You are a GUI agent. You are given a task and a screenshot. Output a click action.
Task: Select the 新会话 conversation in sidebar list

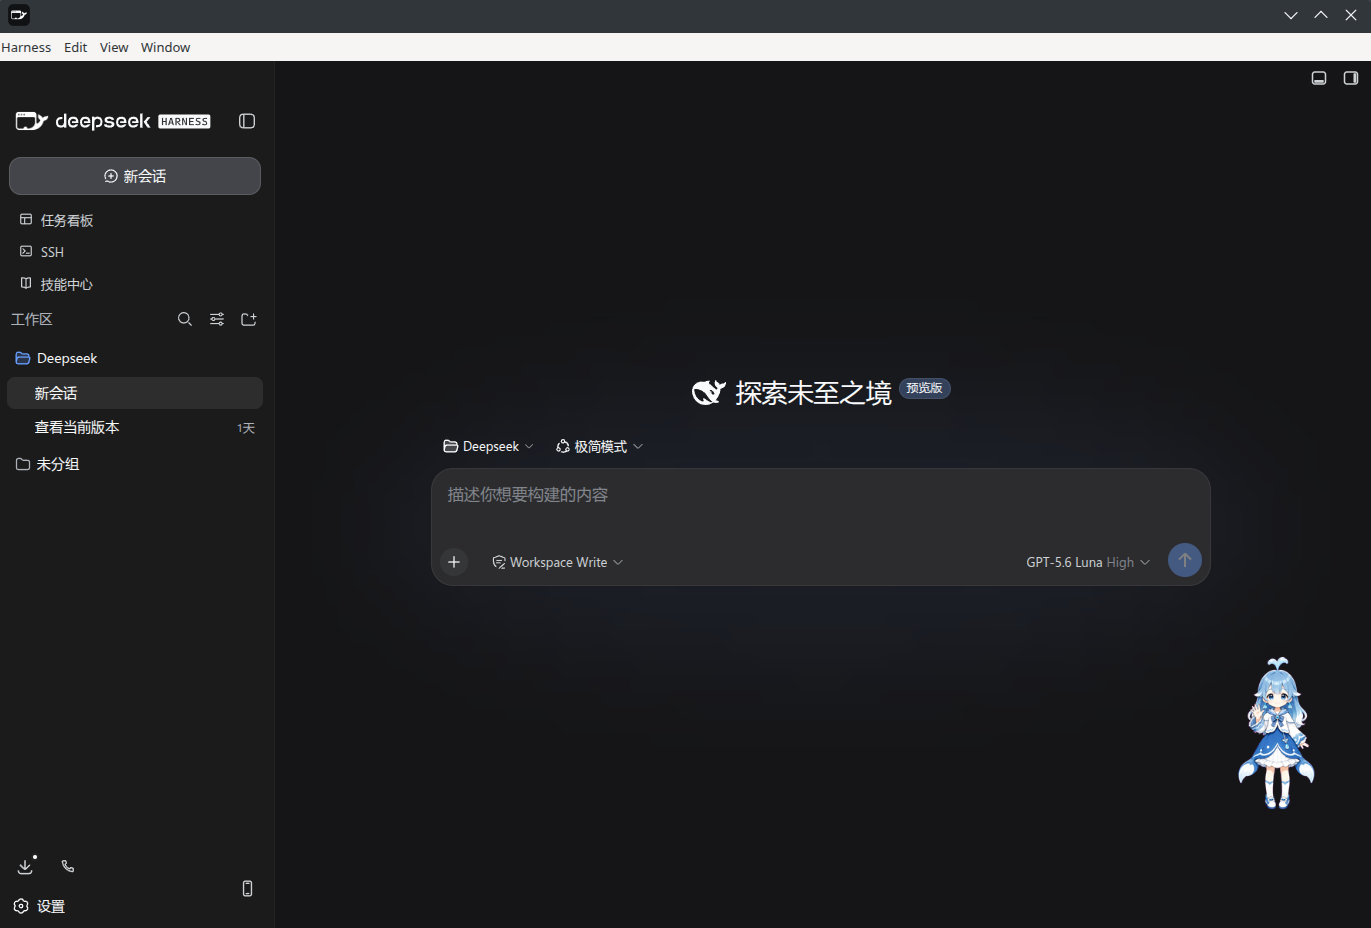tap(135, 393)
